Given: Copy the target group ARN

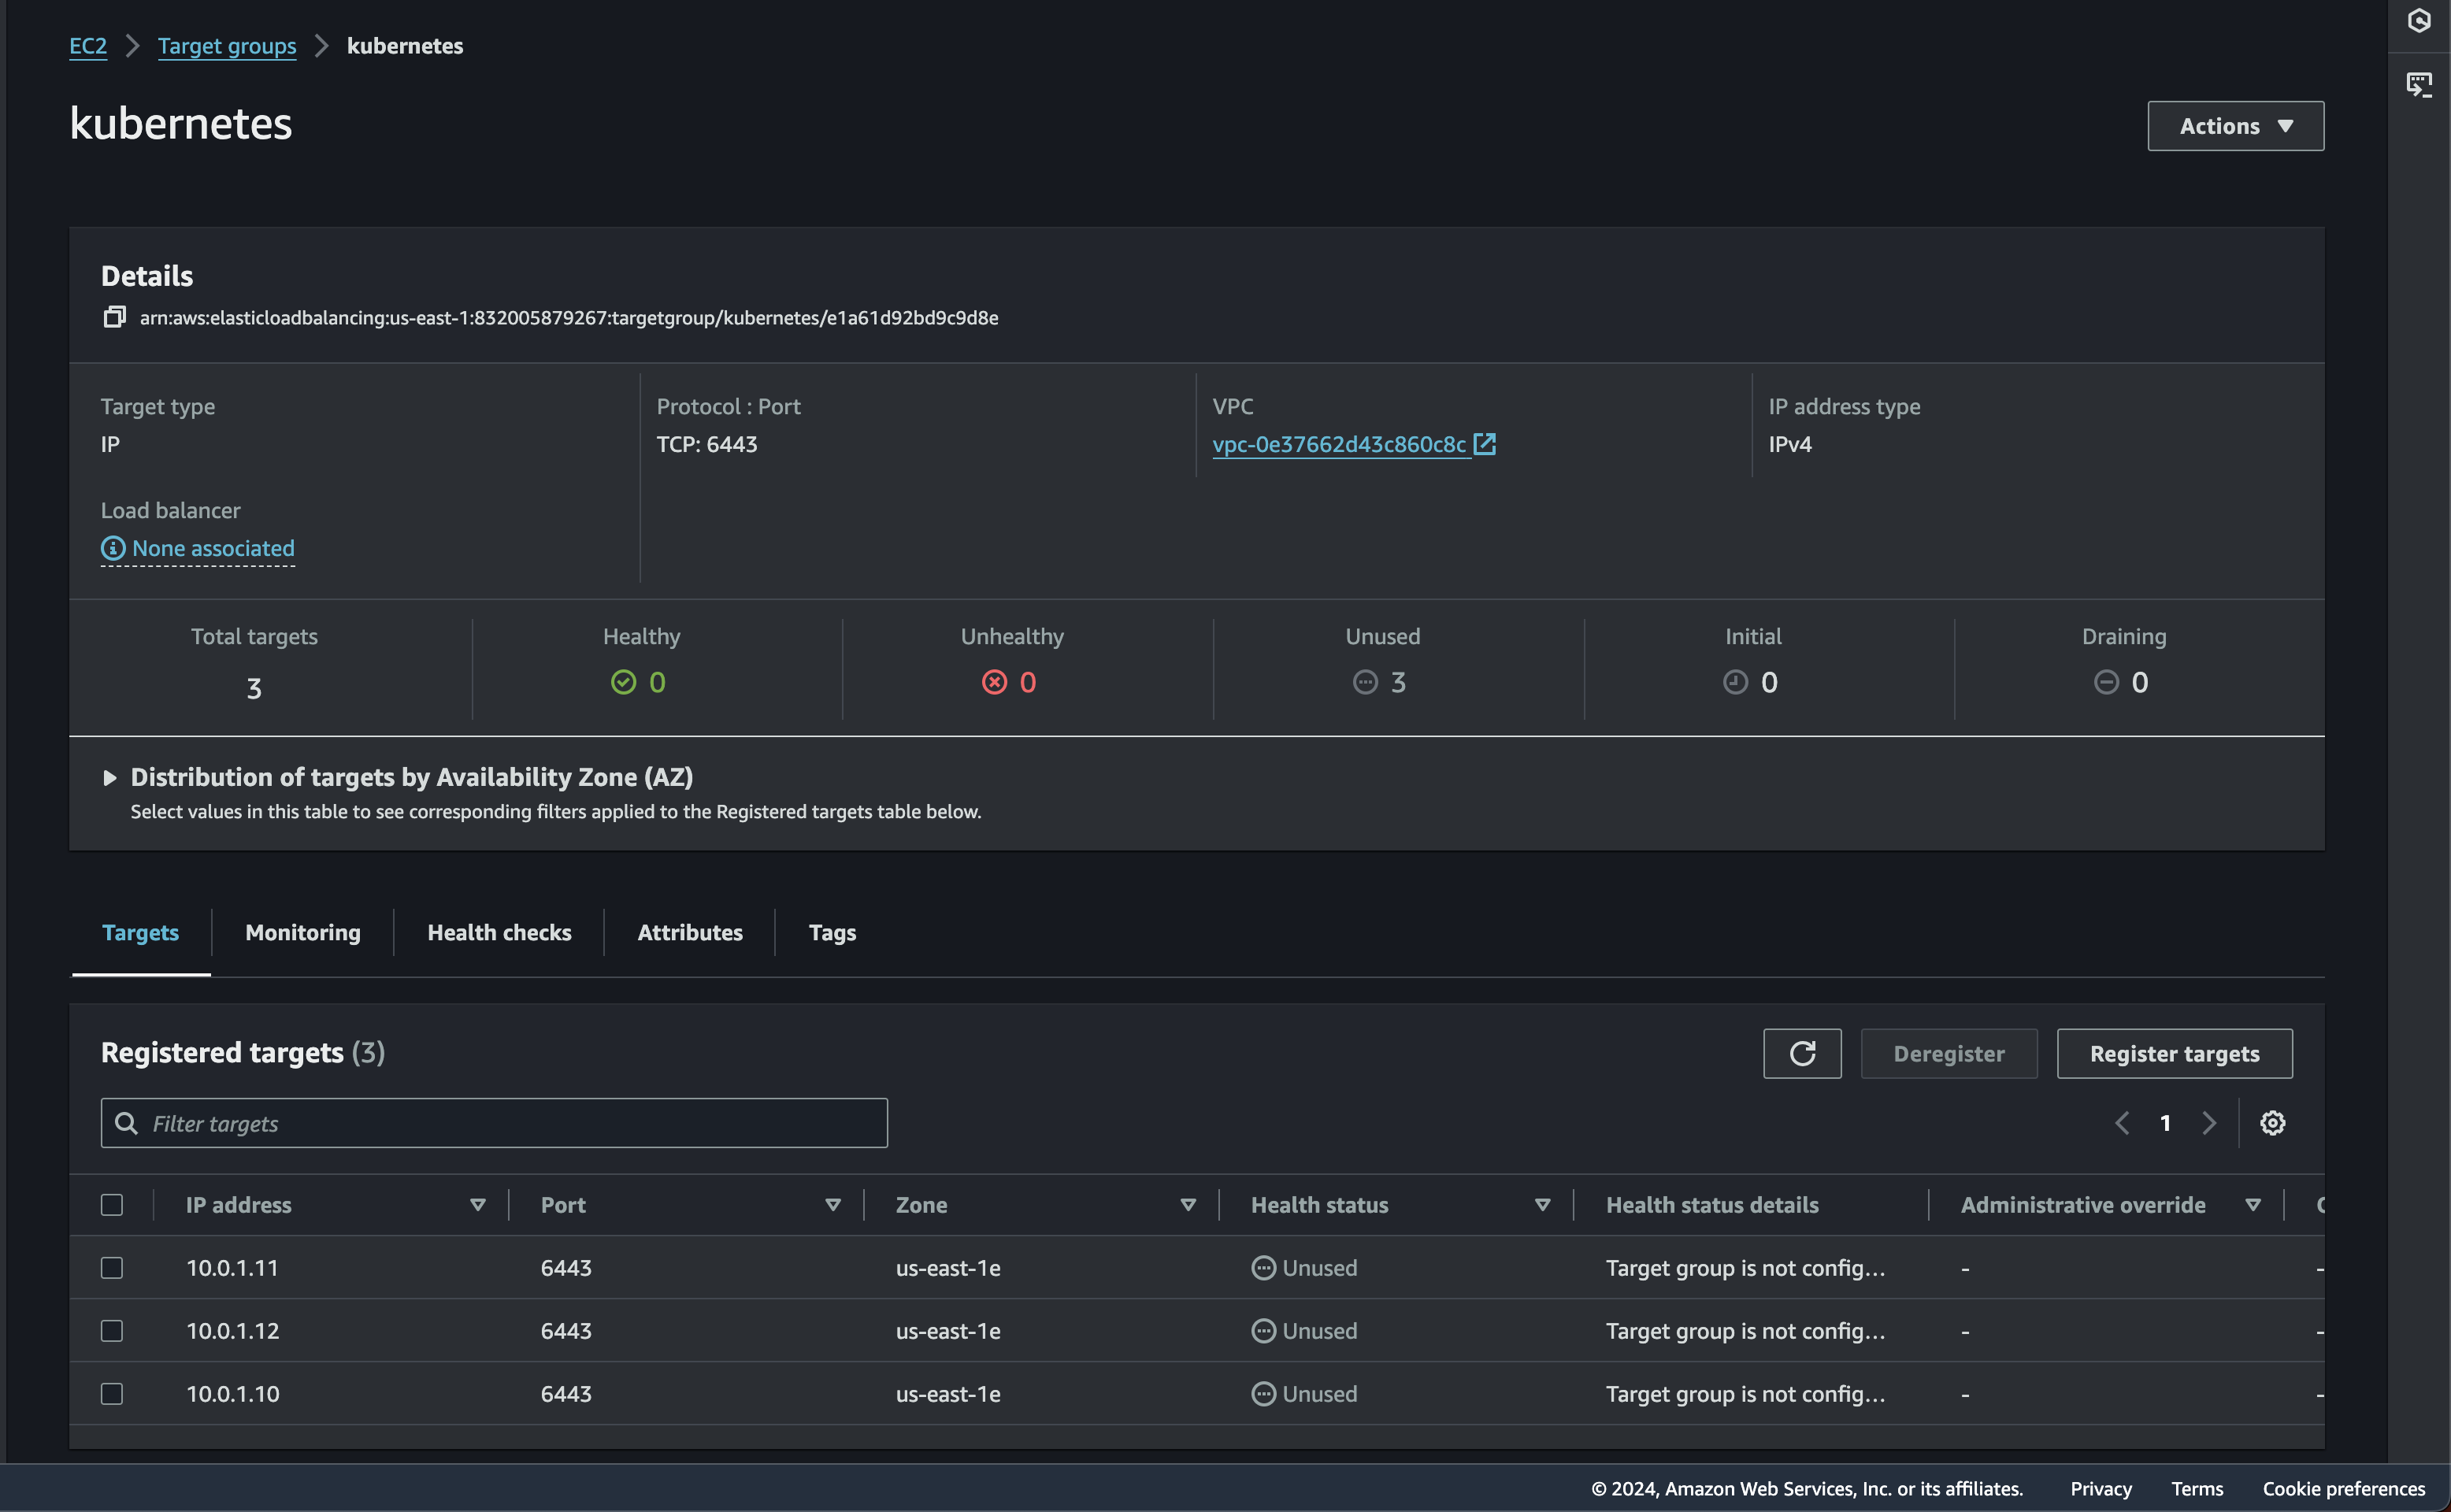Looking at the screenshot, I should tap(114, 317).
